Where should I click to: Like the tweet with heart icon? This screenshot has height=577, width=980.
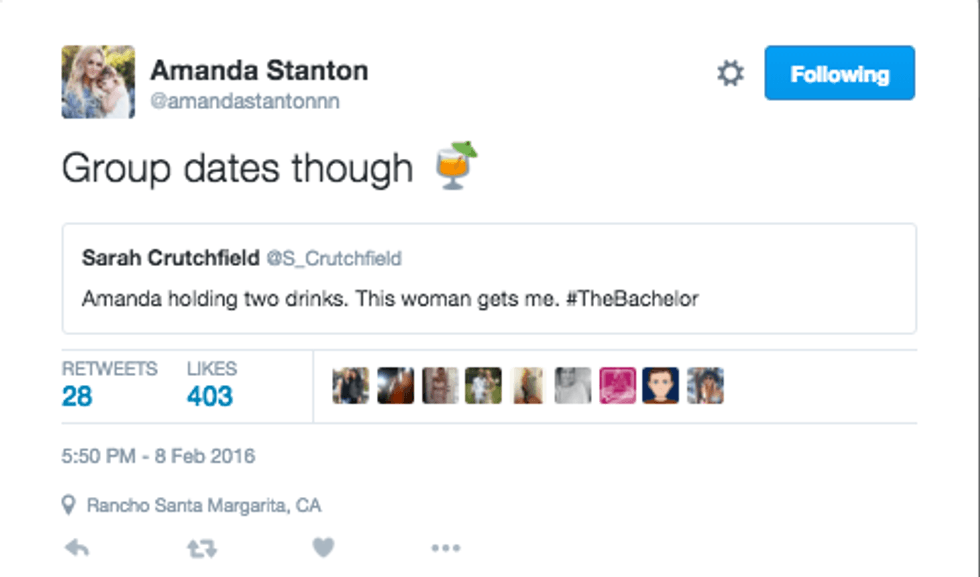tap(322, 547)
